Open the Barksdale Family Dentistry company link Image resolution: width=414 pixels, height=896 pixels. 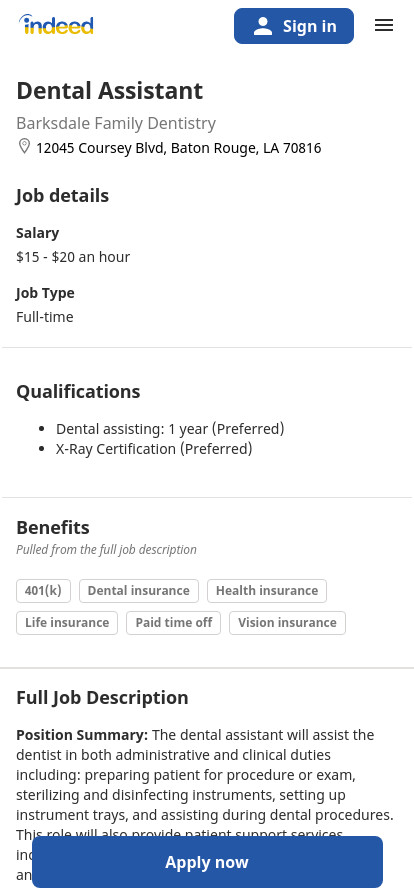pos(116,123)
